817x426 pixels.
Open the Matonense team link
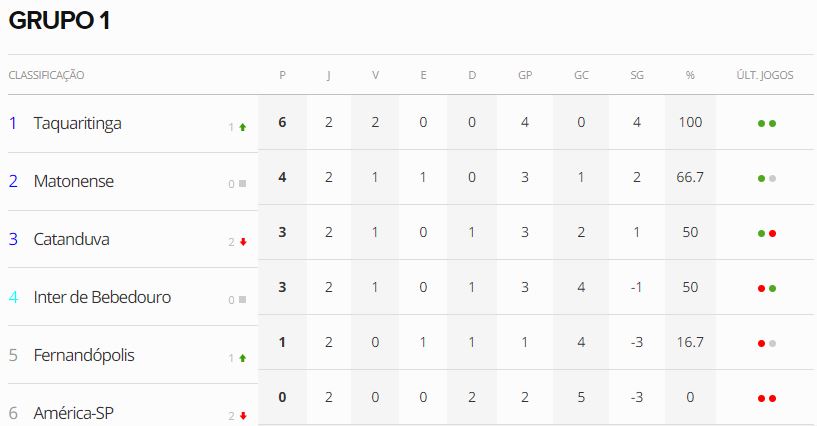click(73, 181)
